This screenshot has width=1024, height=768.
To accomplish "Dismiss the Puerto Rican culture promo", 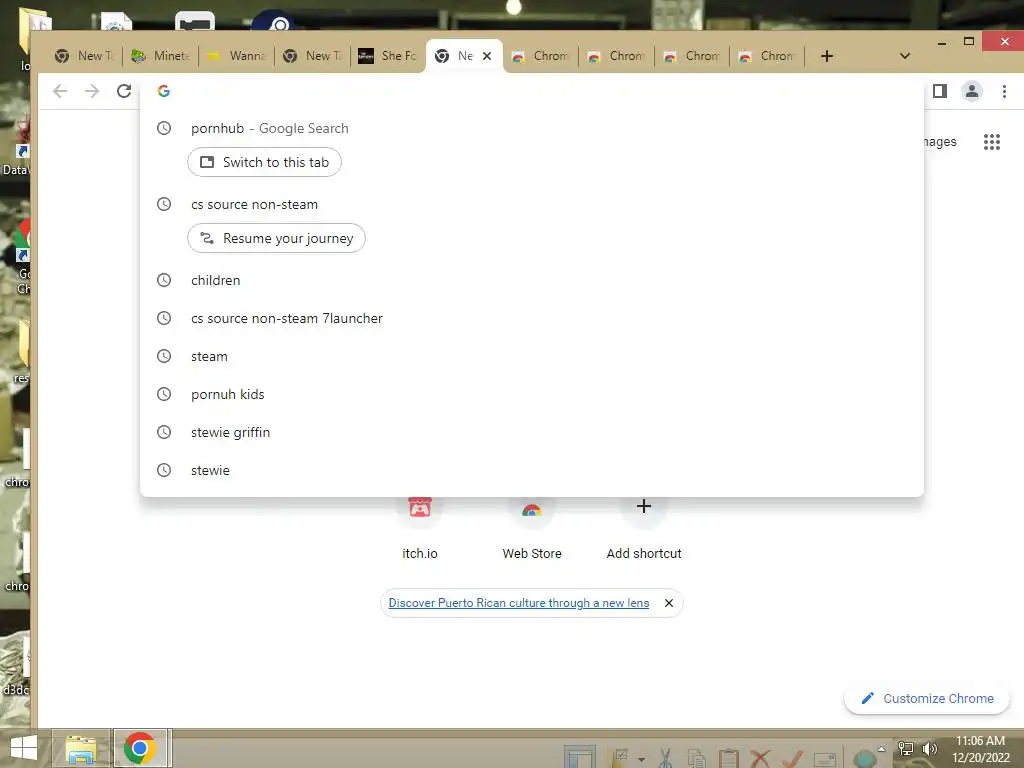I will [x=669, y=603].
